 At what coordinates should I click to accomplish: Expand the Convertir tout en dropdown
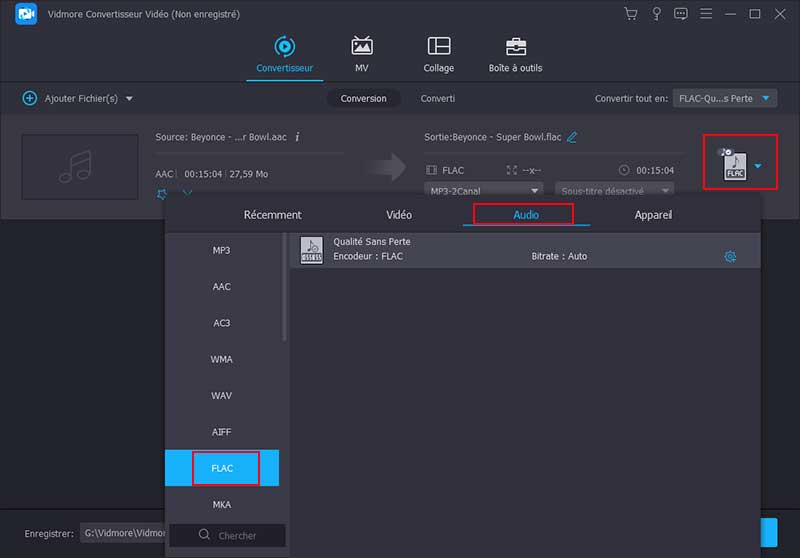point(725,98)
